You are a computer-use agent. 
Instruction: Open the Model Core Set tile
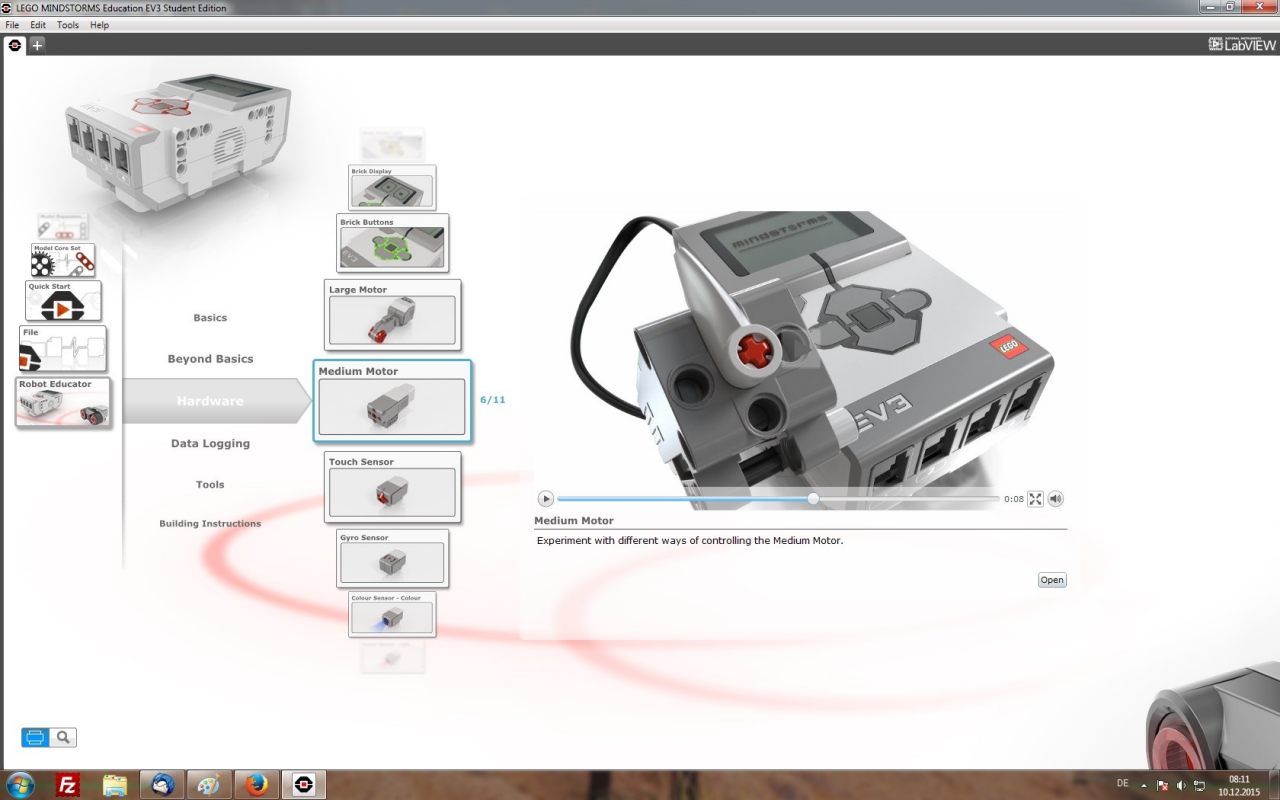(63, 260)
